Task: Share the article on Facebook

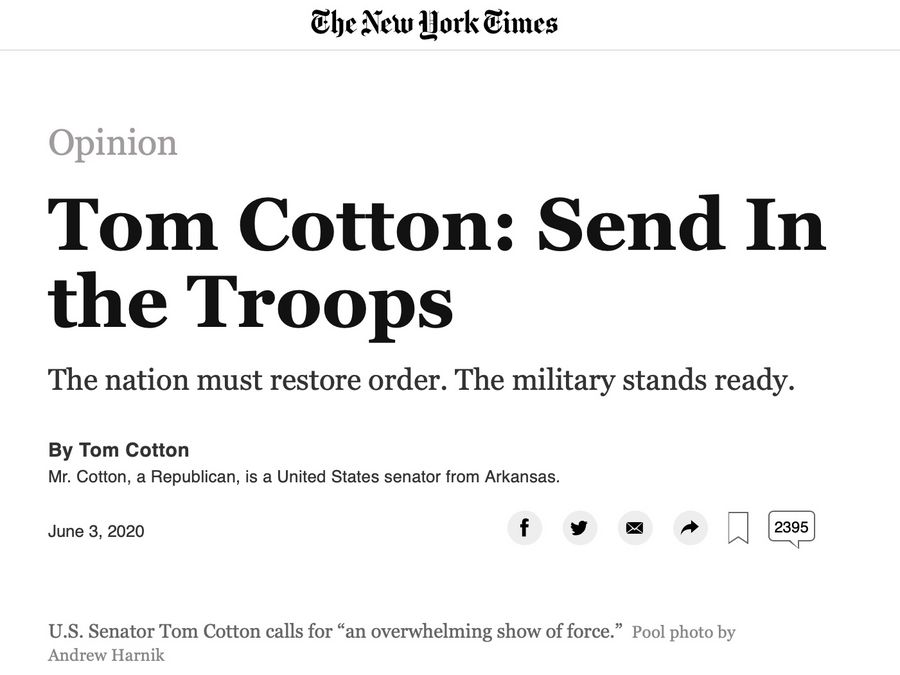Action: tap(524, 527)
